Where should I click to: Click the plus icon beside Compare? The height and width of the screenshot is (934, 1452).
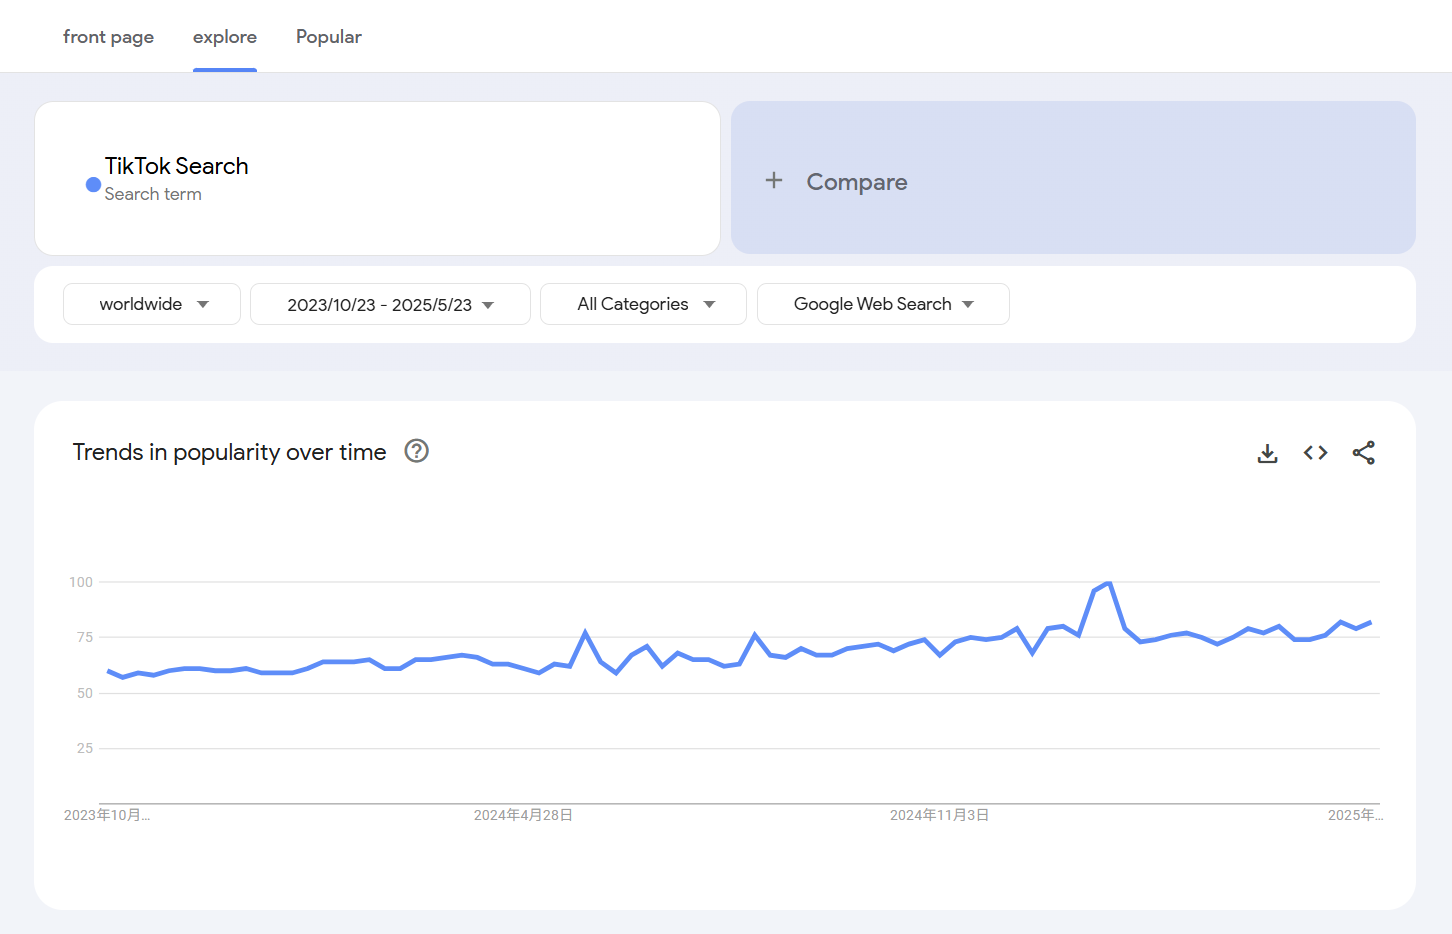click(x=773, y=181)
